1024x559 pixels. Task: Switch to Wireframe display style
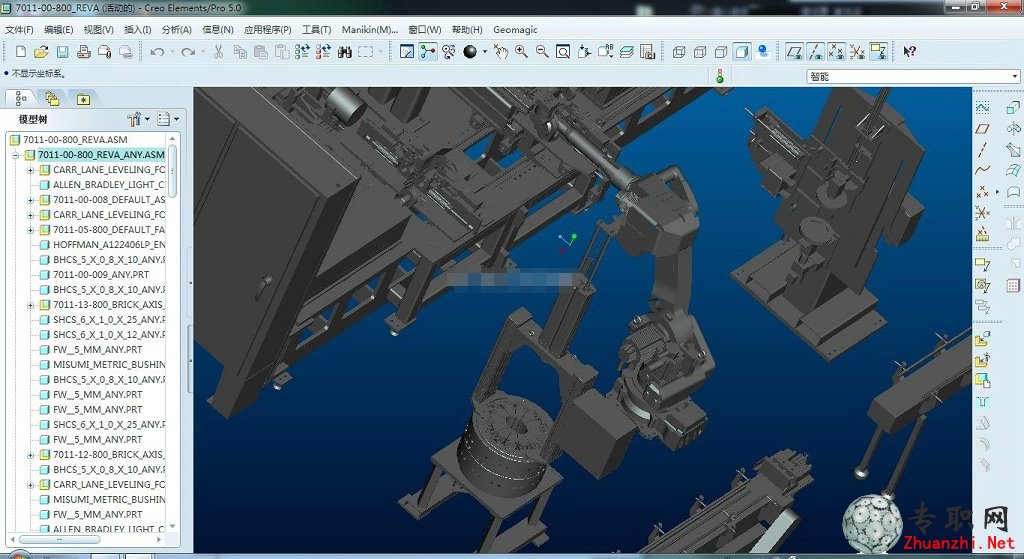pos(679,52)
